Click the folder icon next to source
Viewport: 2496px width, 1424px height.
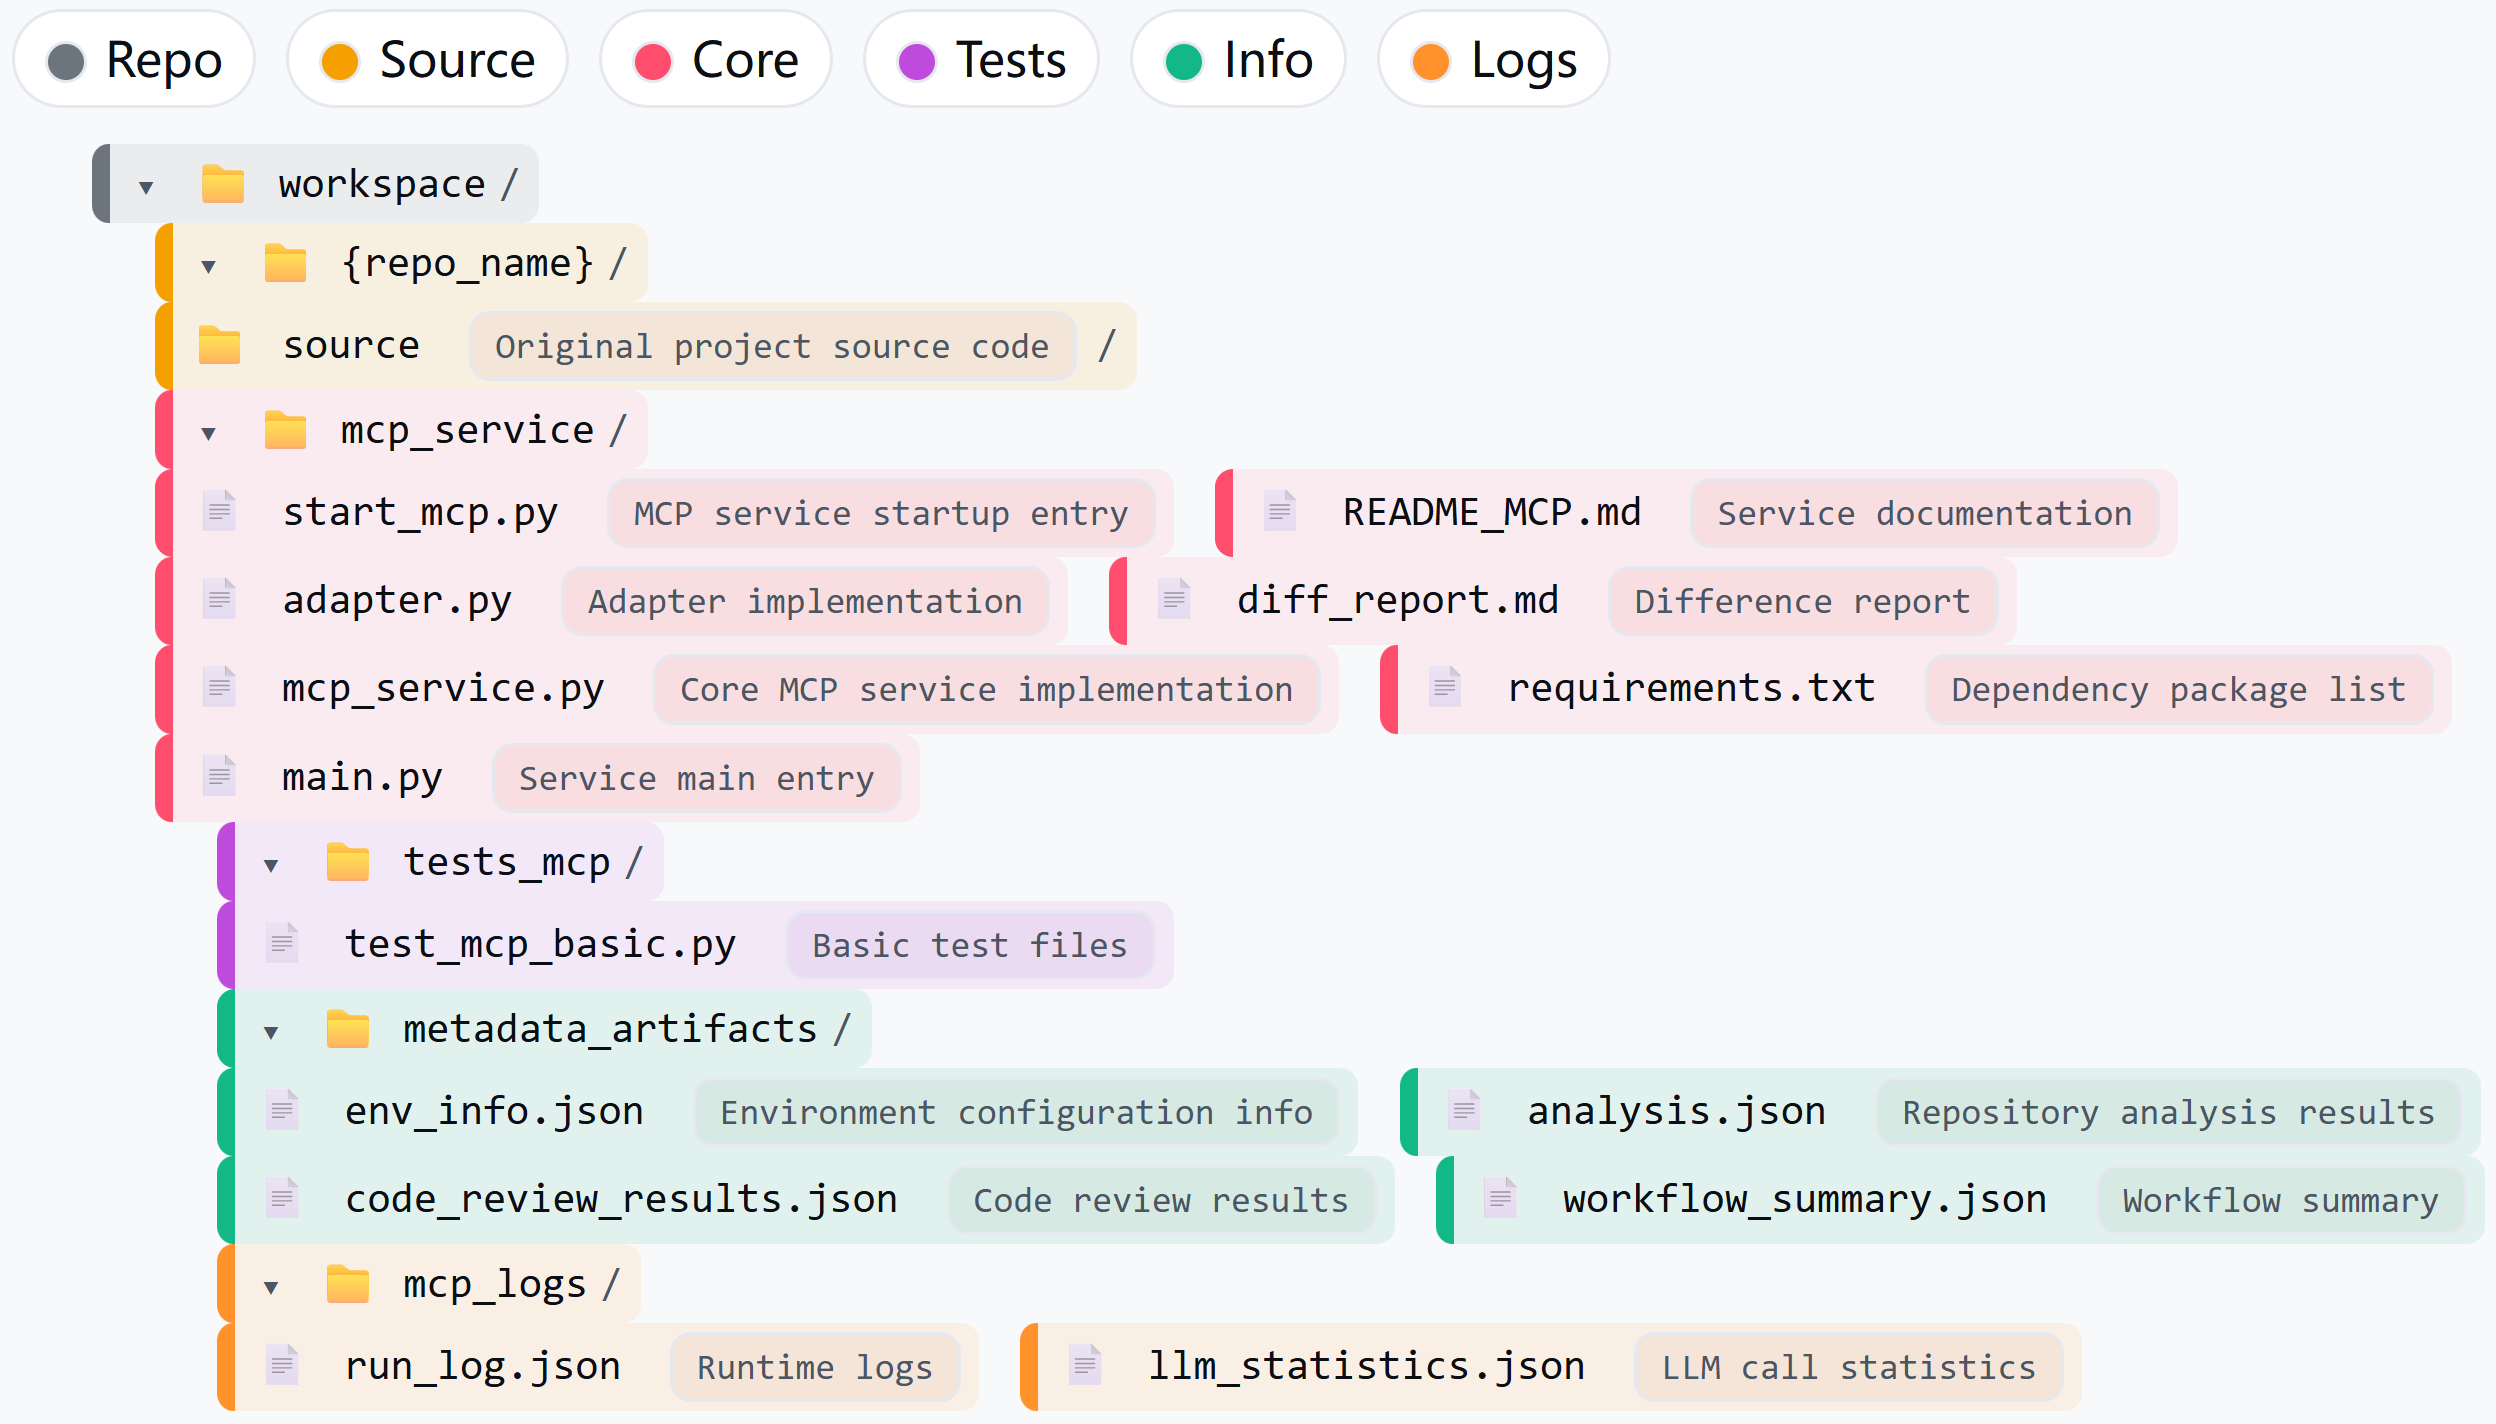point(219,345)
